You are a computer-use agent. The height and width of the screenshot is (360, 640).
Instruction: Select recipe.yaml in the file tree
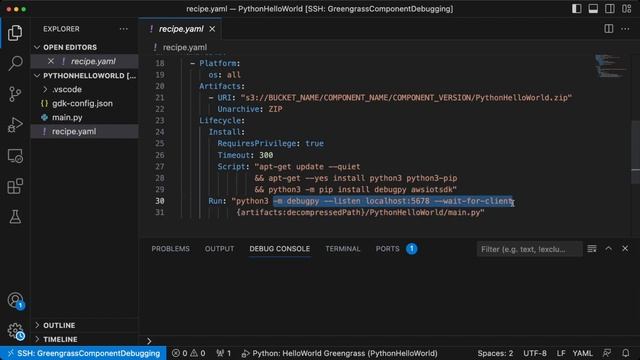(84, 131)
